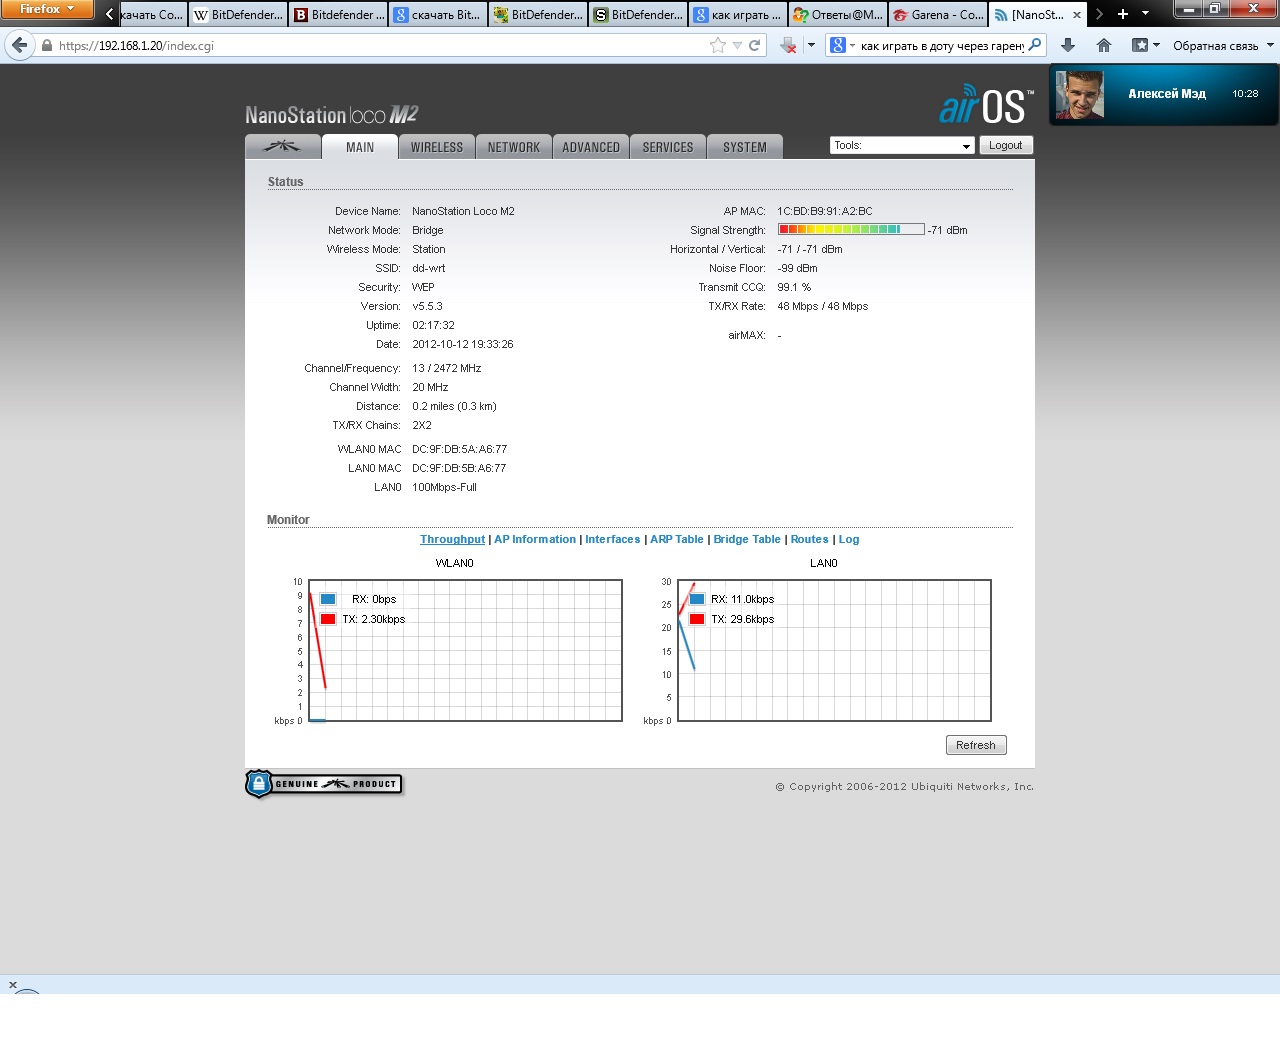Click the magnifier search icon
The width and height of the screenshot is (1280, 1045).
click(1035, 45)
